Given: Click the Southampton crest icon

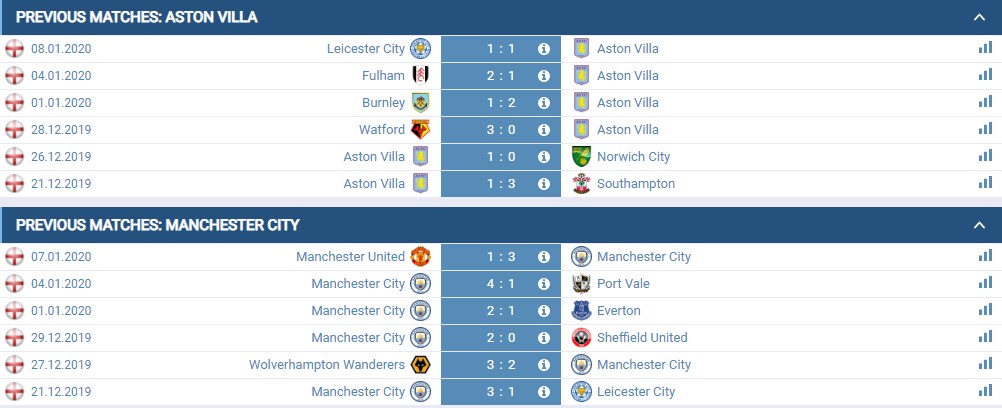Looking at the screenshot, I should (x=582, y=184).
